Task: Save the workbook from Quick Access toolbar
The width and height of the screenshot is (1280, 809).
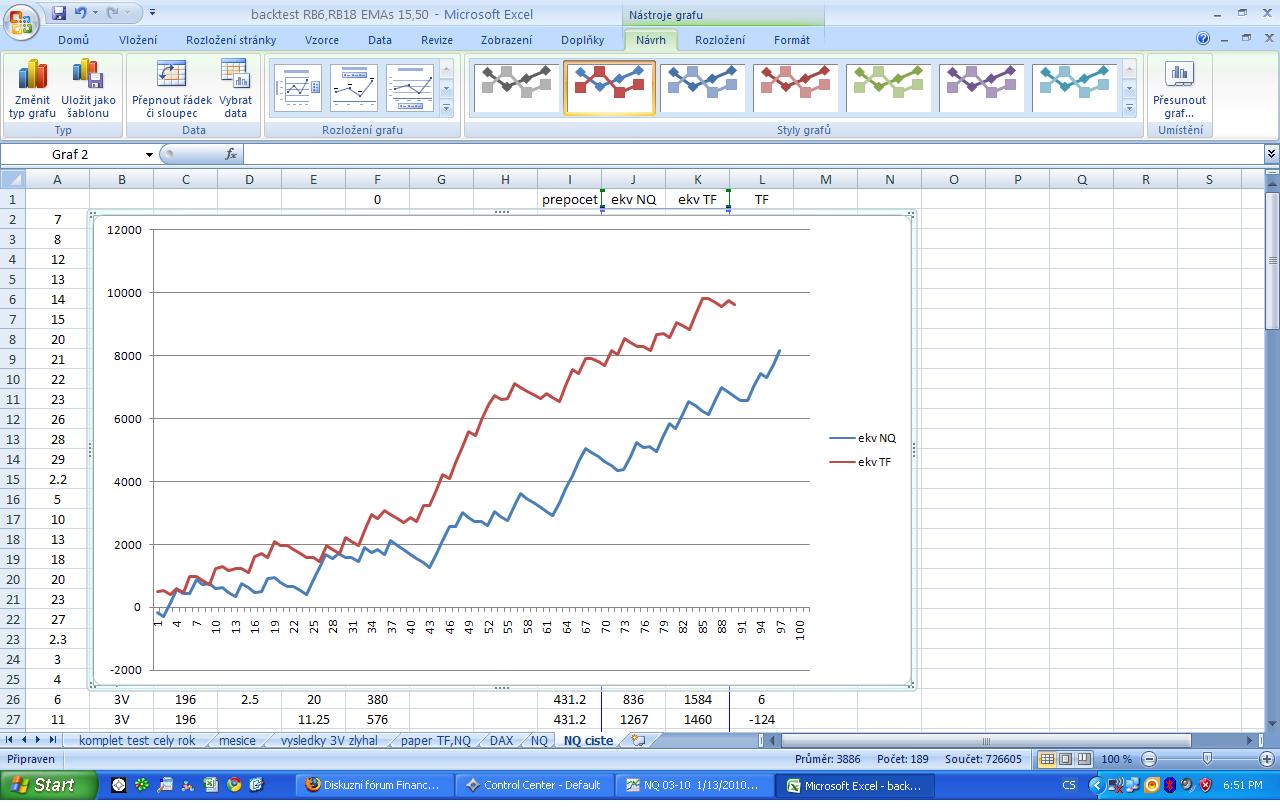Action: pos(58,14)
